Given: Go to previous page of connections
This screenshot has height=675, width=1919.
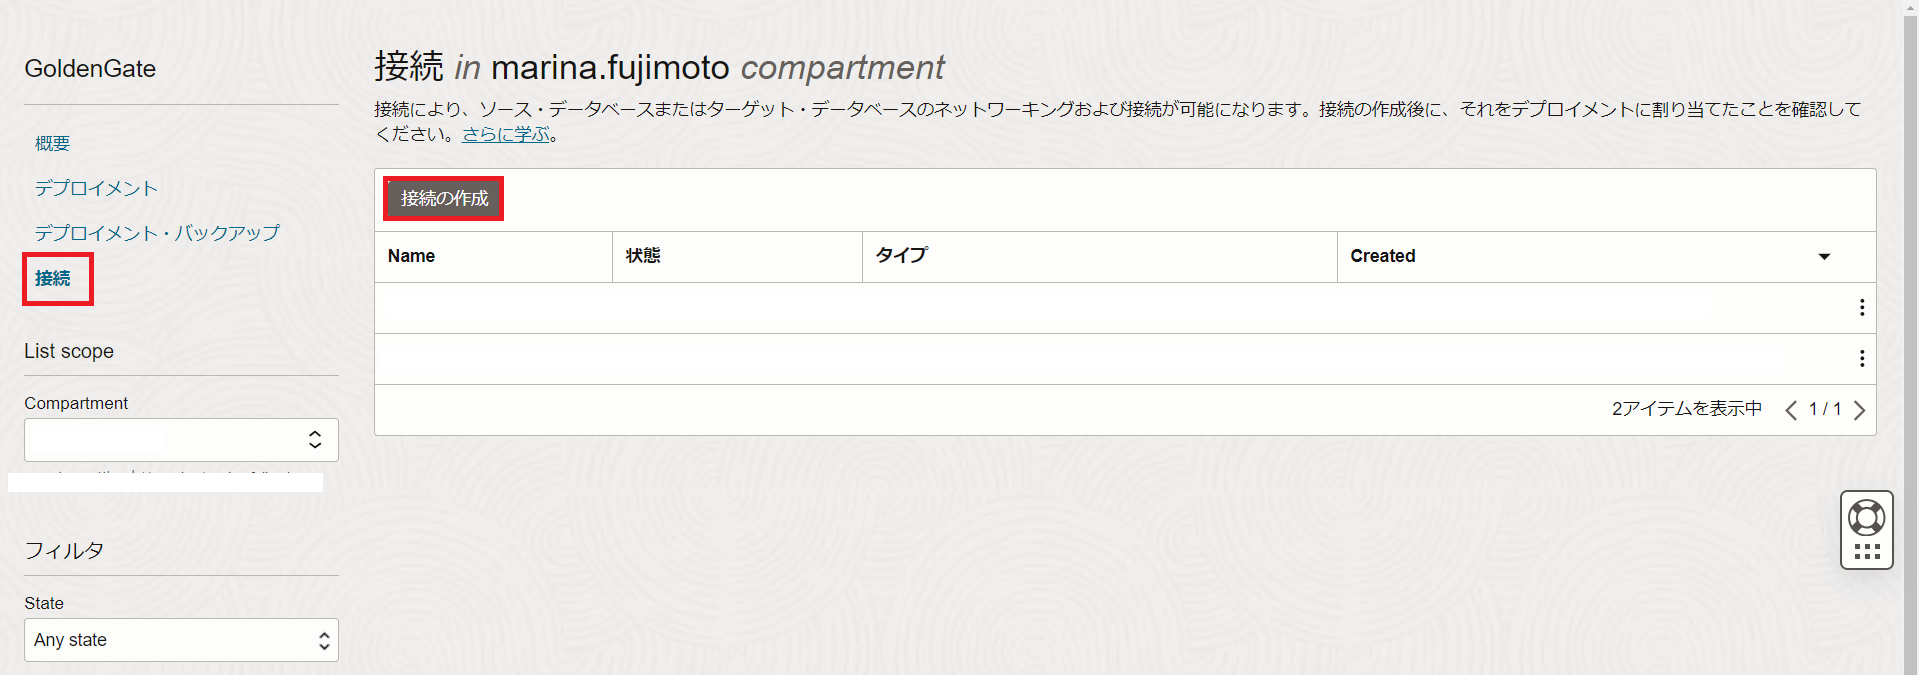Looking at the screenshot, I should point(1791,410).
